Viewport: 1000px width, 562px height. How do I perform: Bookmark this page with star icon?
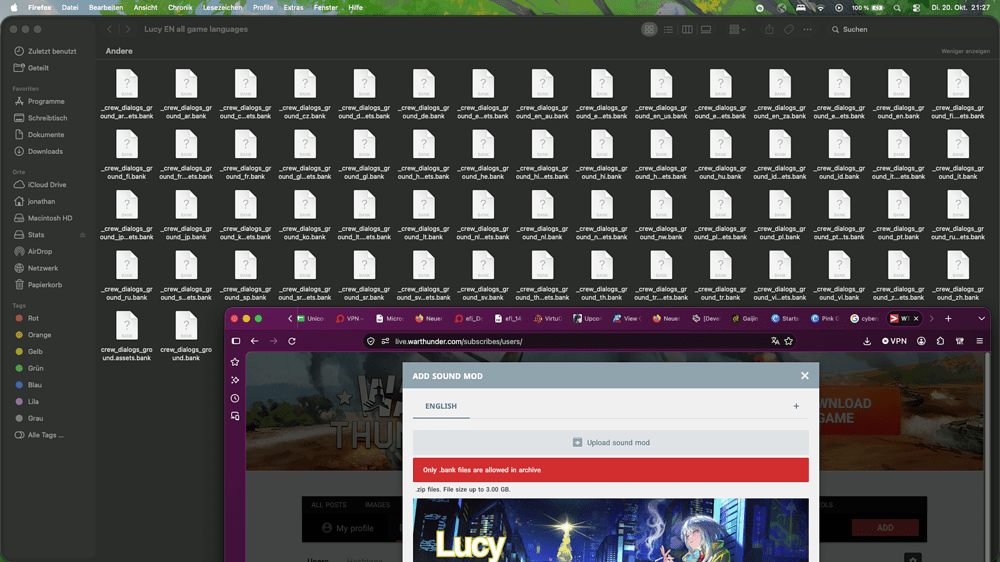[789, 341]
